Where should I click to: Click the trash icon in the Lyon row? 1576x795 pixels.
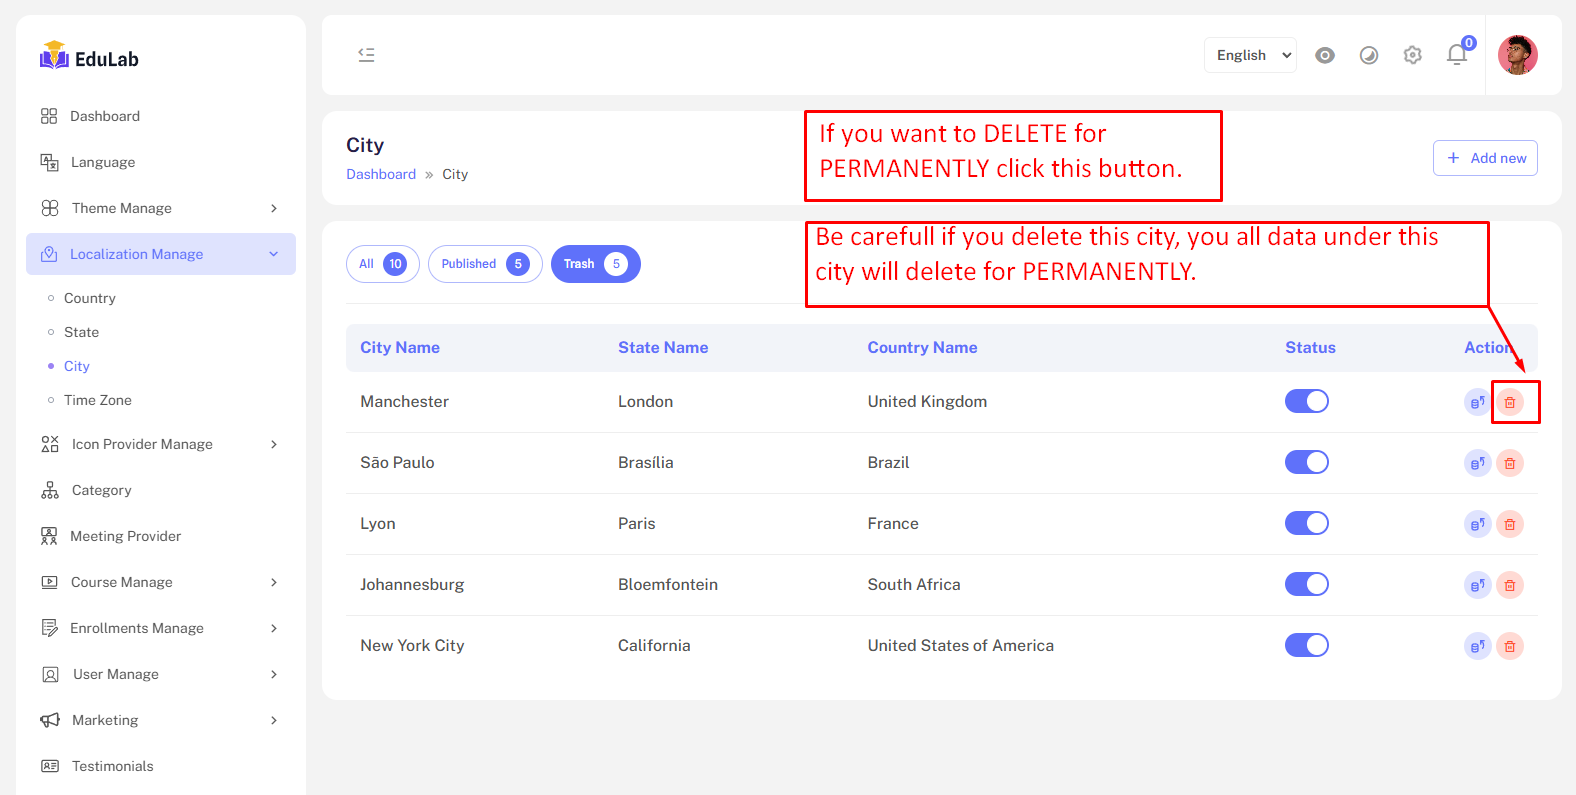(1509, 524)
